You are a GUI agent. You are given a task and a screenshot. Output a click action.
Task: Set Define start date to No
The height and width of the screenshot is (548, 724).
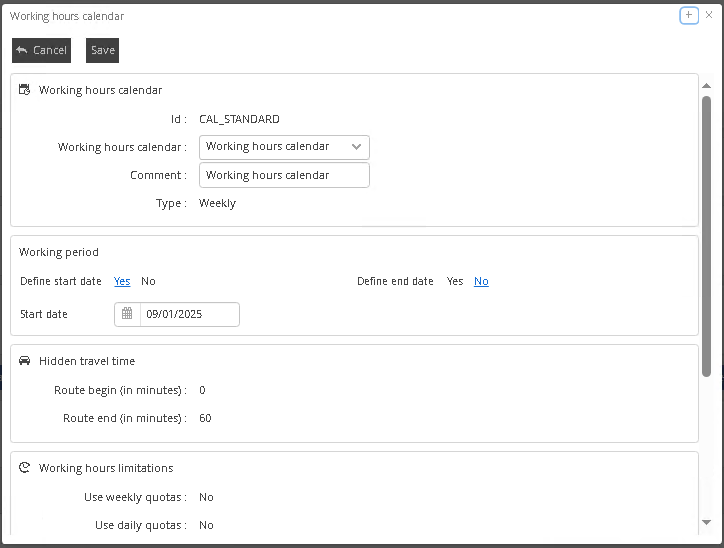(148, 281)
